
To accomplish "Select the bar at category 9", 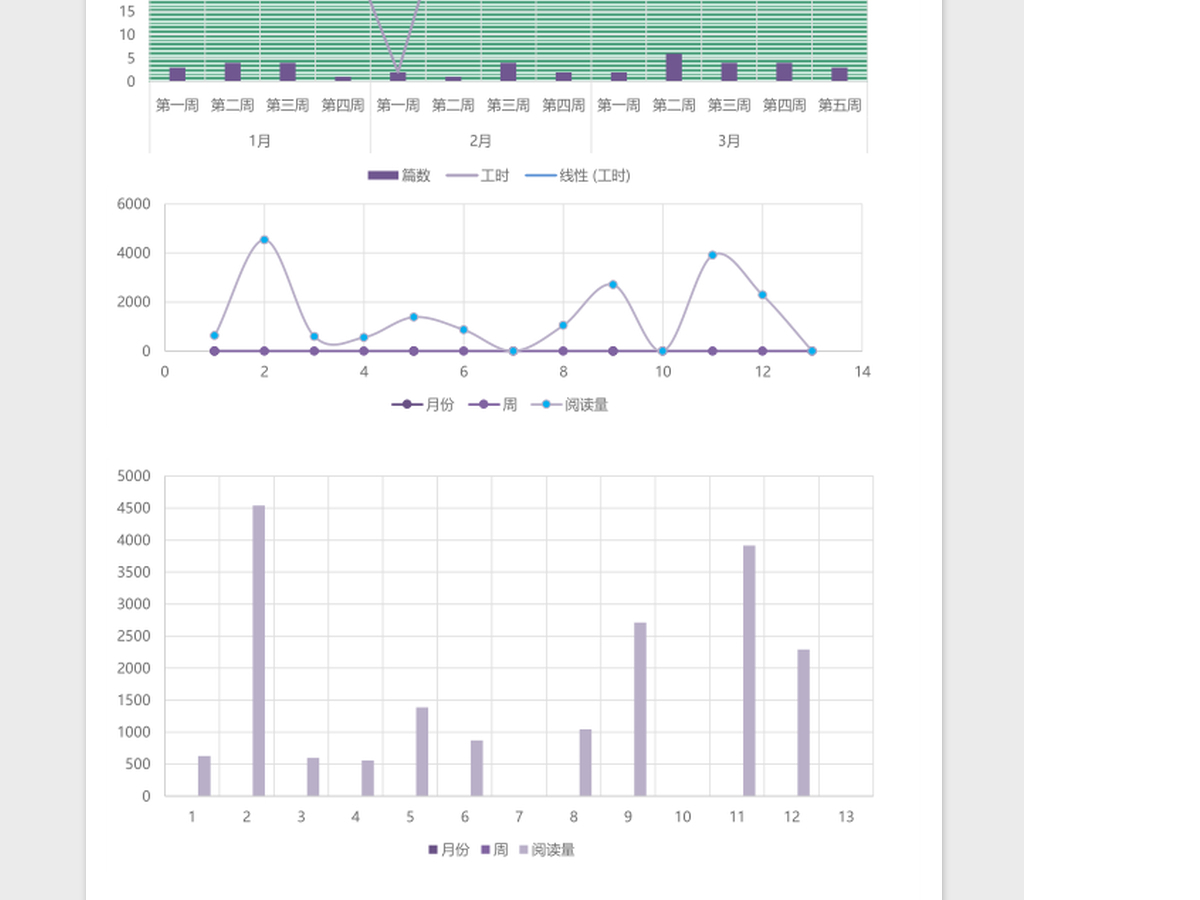I will (640, 709).
